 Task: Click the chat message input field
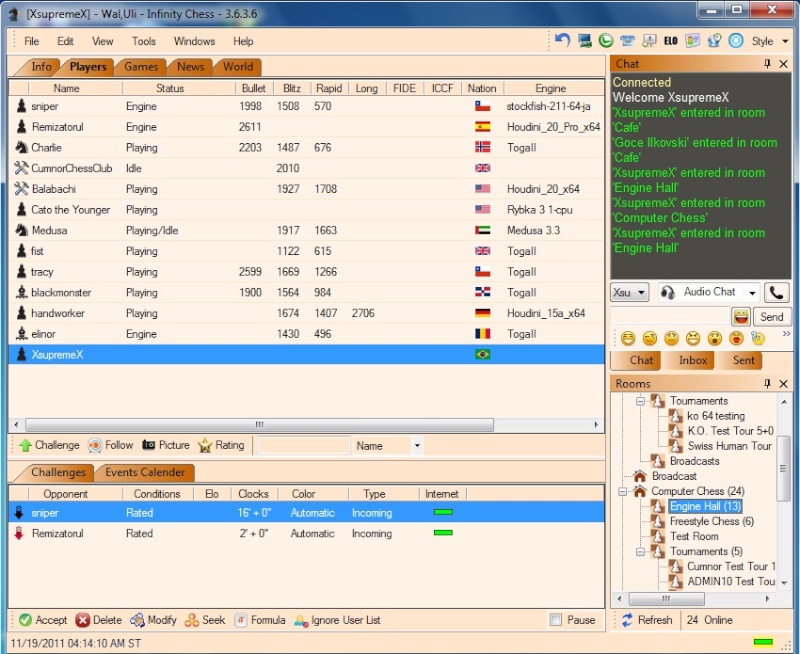point(670,317)
